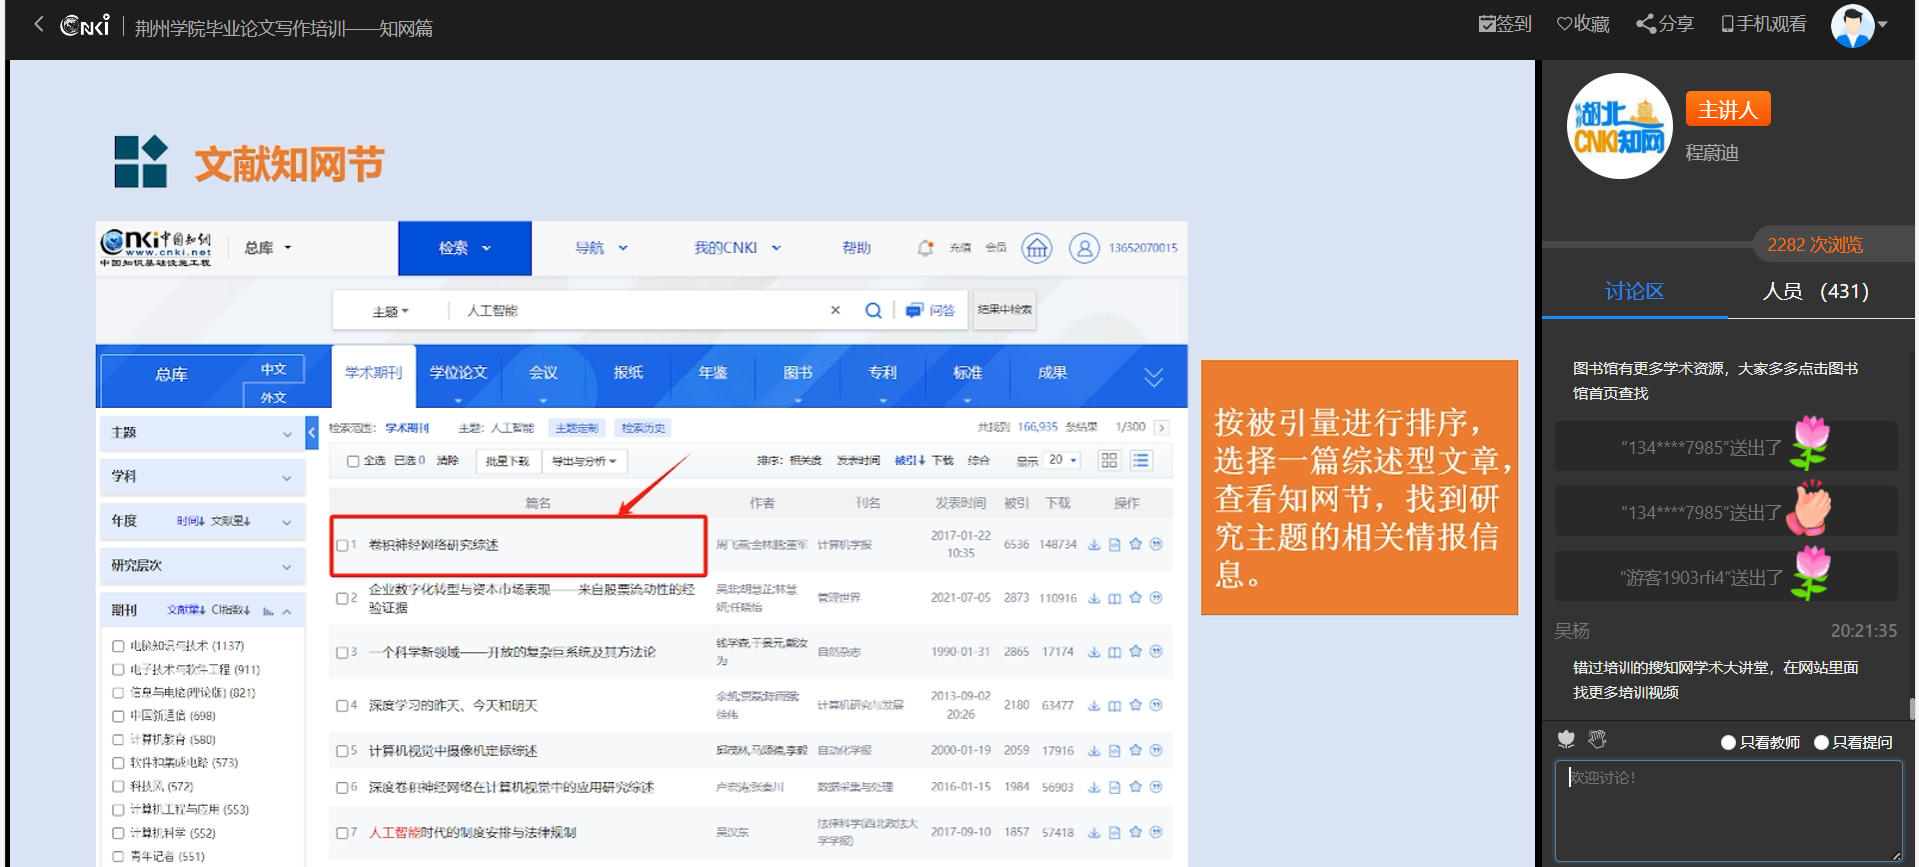Open the user avatar menu
Viewport: 1919px width, 867px height.
tap(1859, 25)
